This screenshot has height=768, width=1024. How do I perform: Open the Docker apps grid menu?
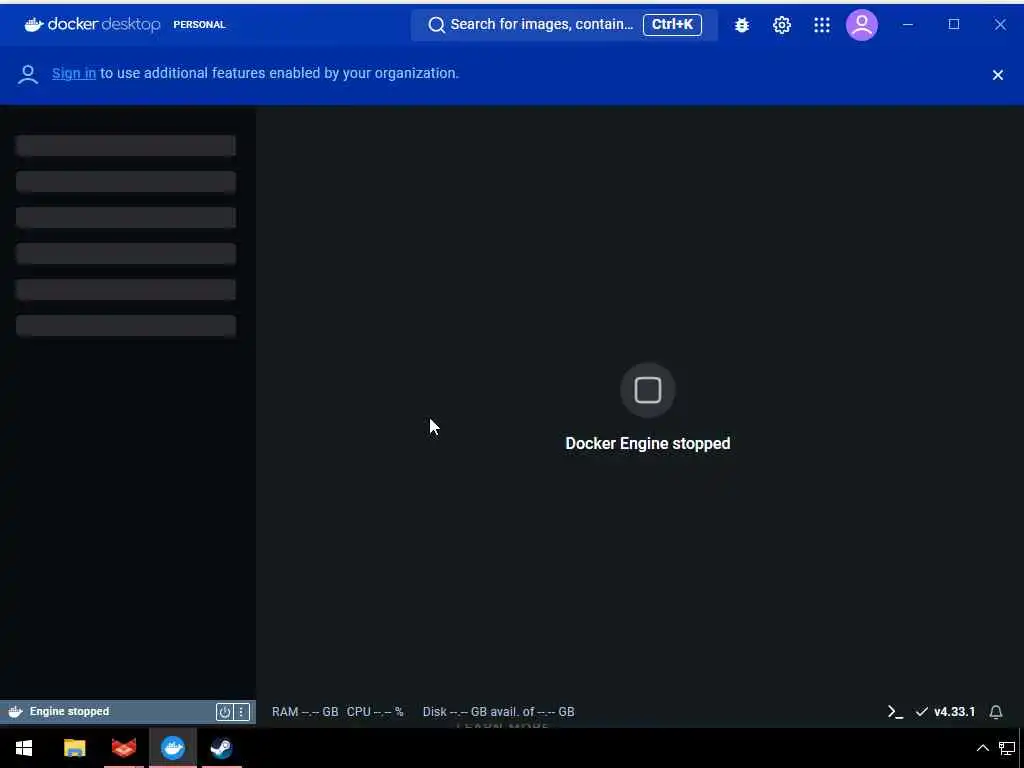tap(822, 25)
